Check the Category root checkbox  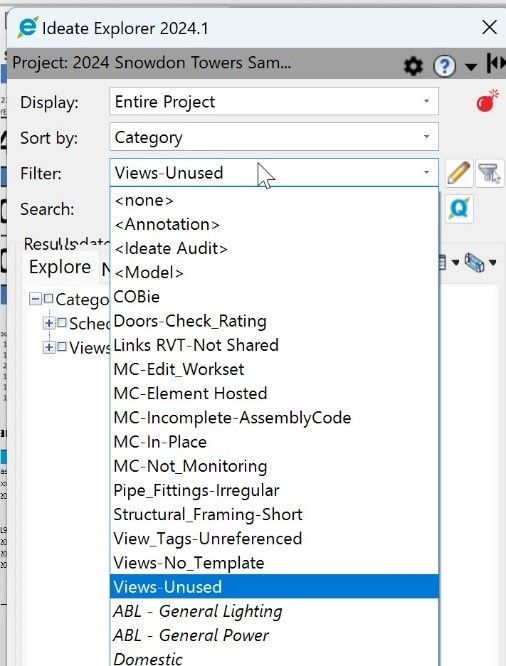[48, 299]
